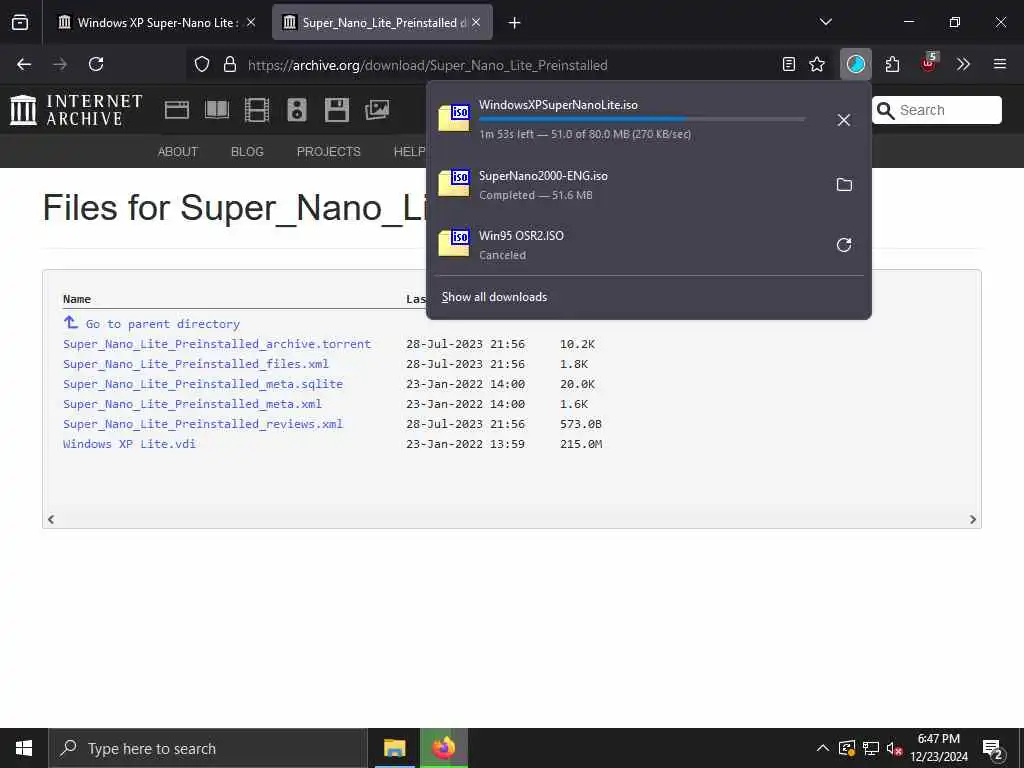Open Firefox View icon in tab bar
Screen dimensions: 1024x768
coord(20,22)
